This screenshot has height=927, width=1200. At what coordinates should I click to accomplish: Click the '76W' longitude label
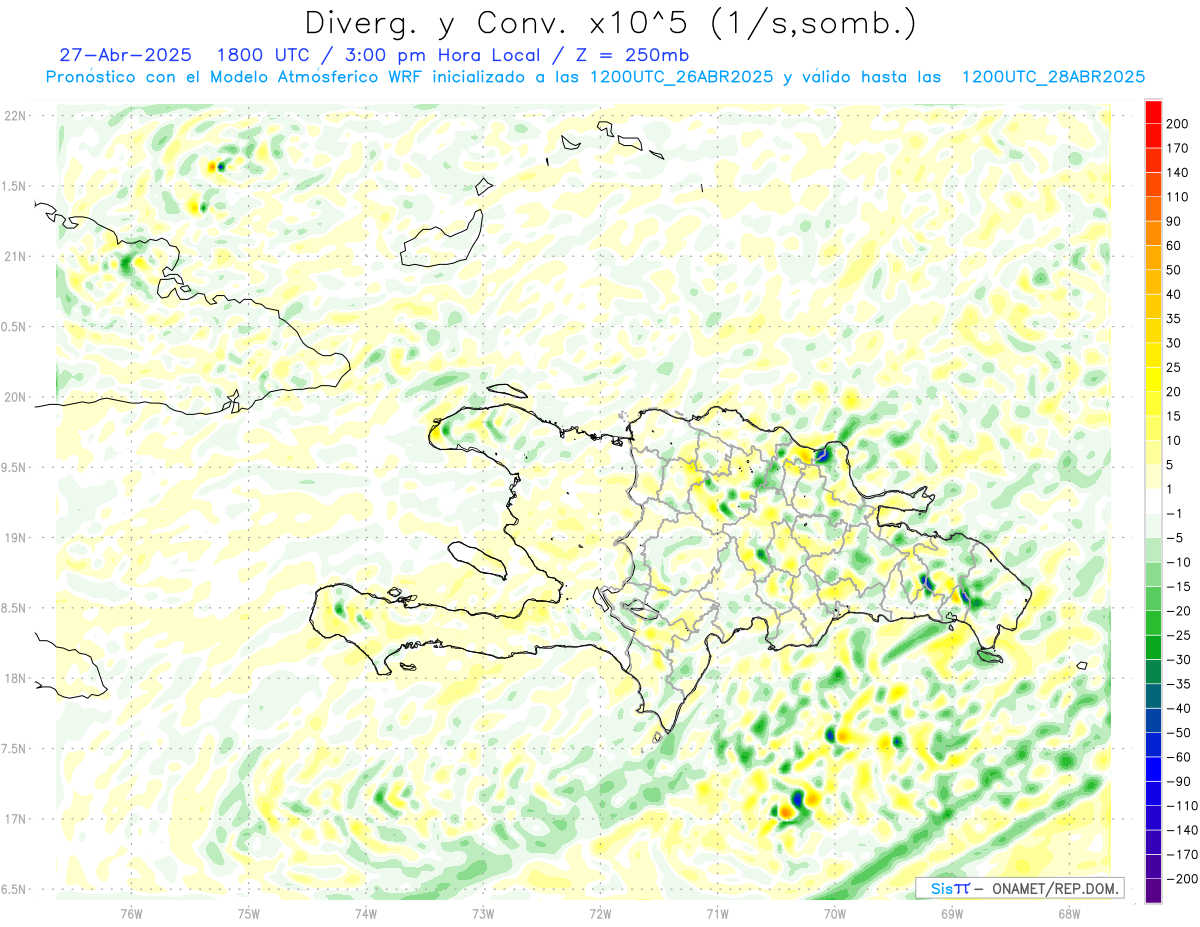click(x=131, y=912)
